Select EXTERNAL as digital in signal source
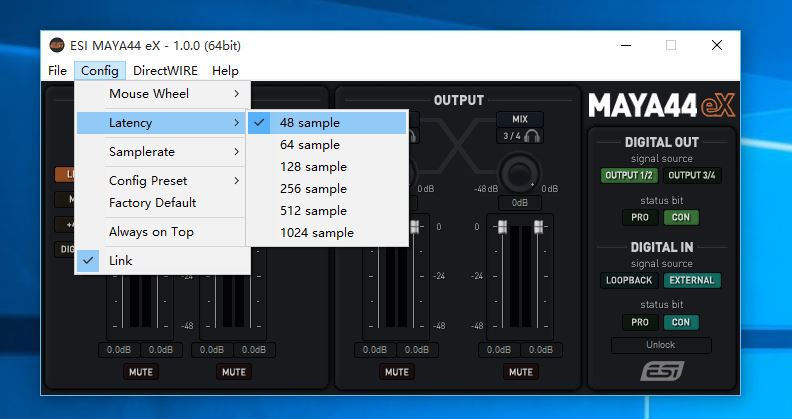Image resolution: width=792 pixels, height=419 pixels. (x=692, y=280)
